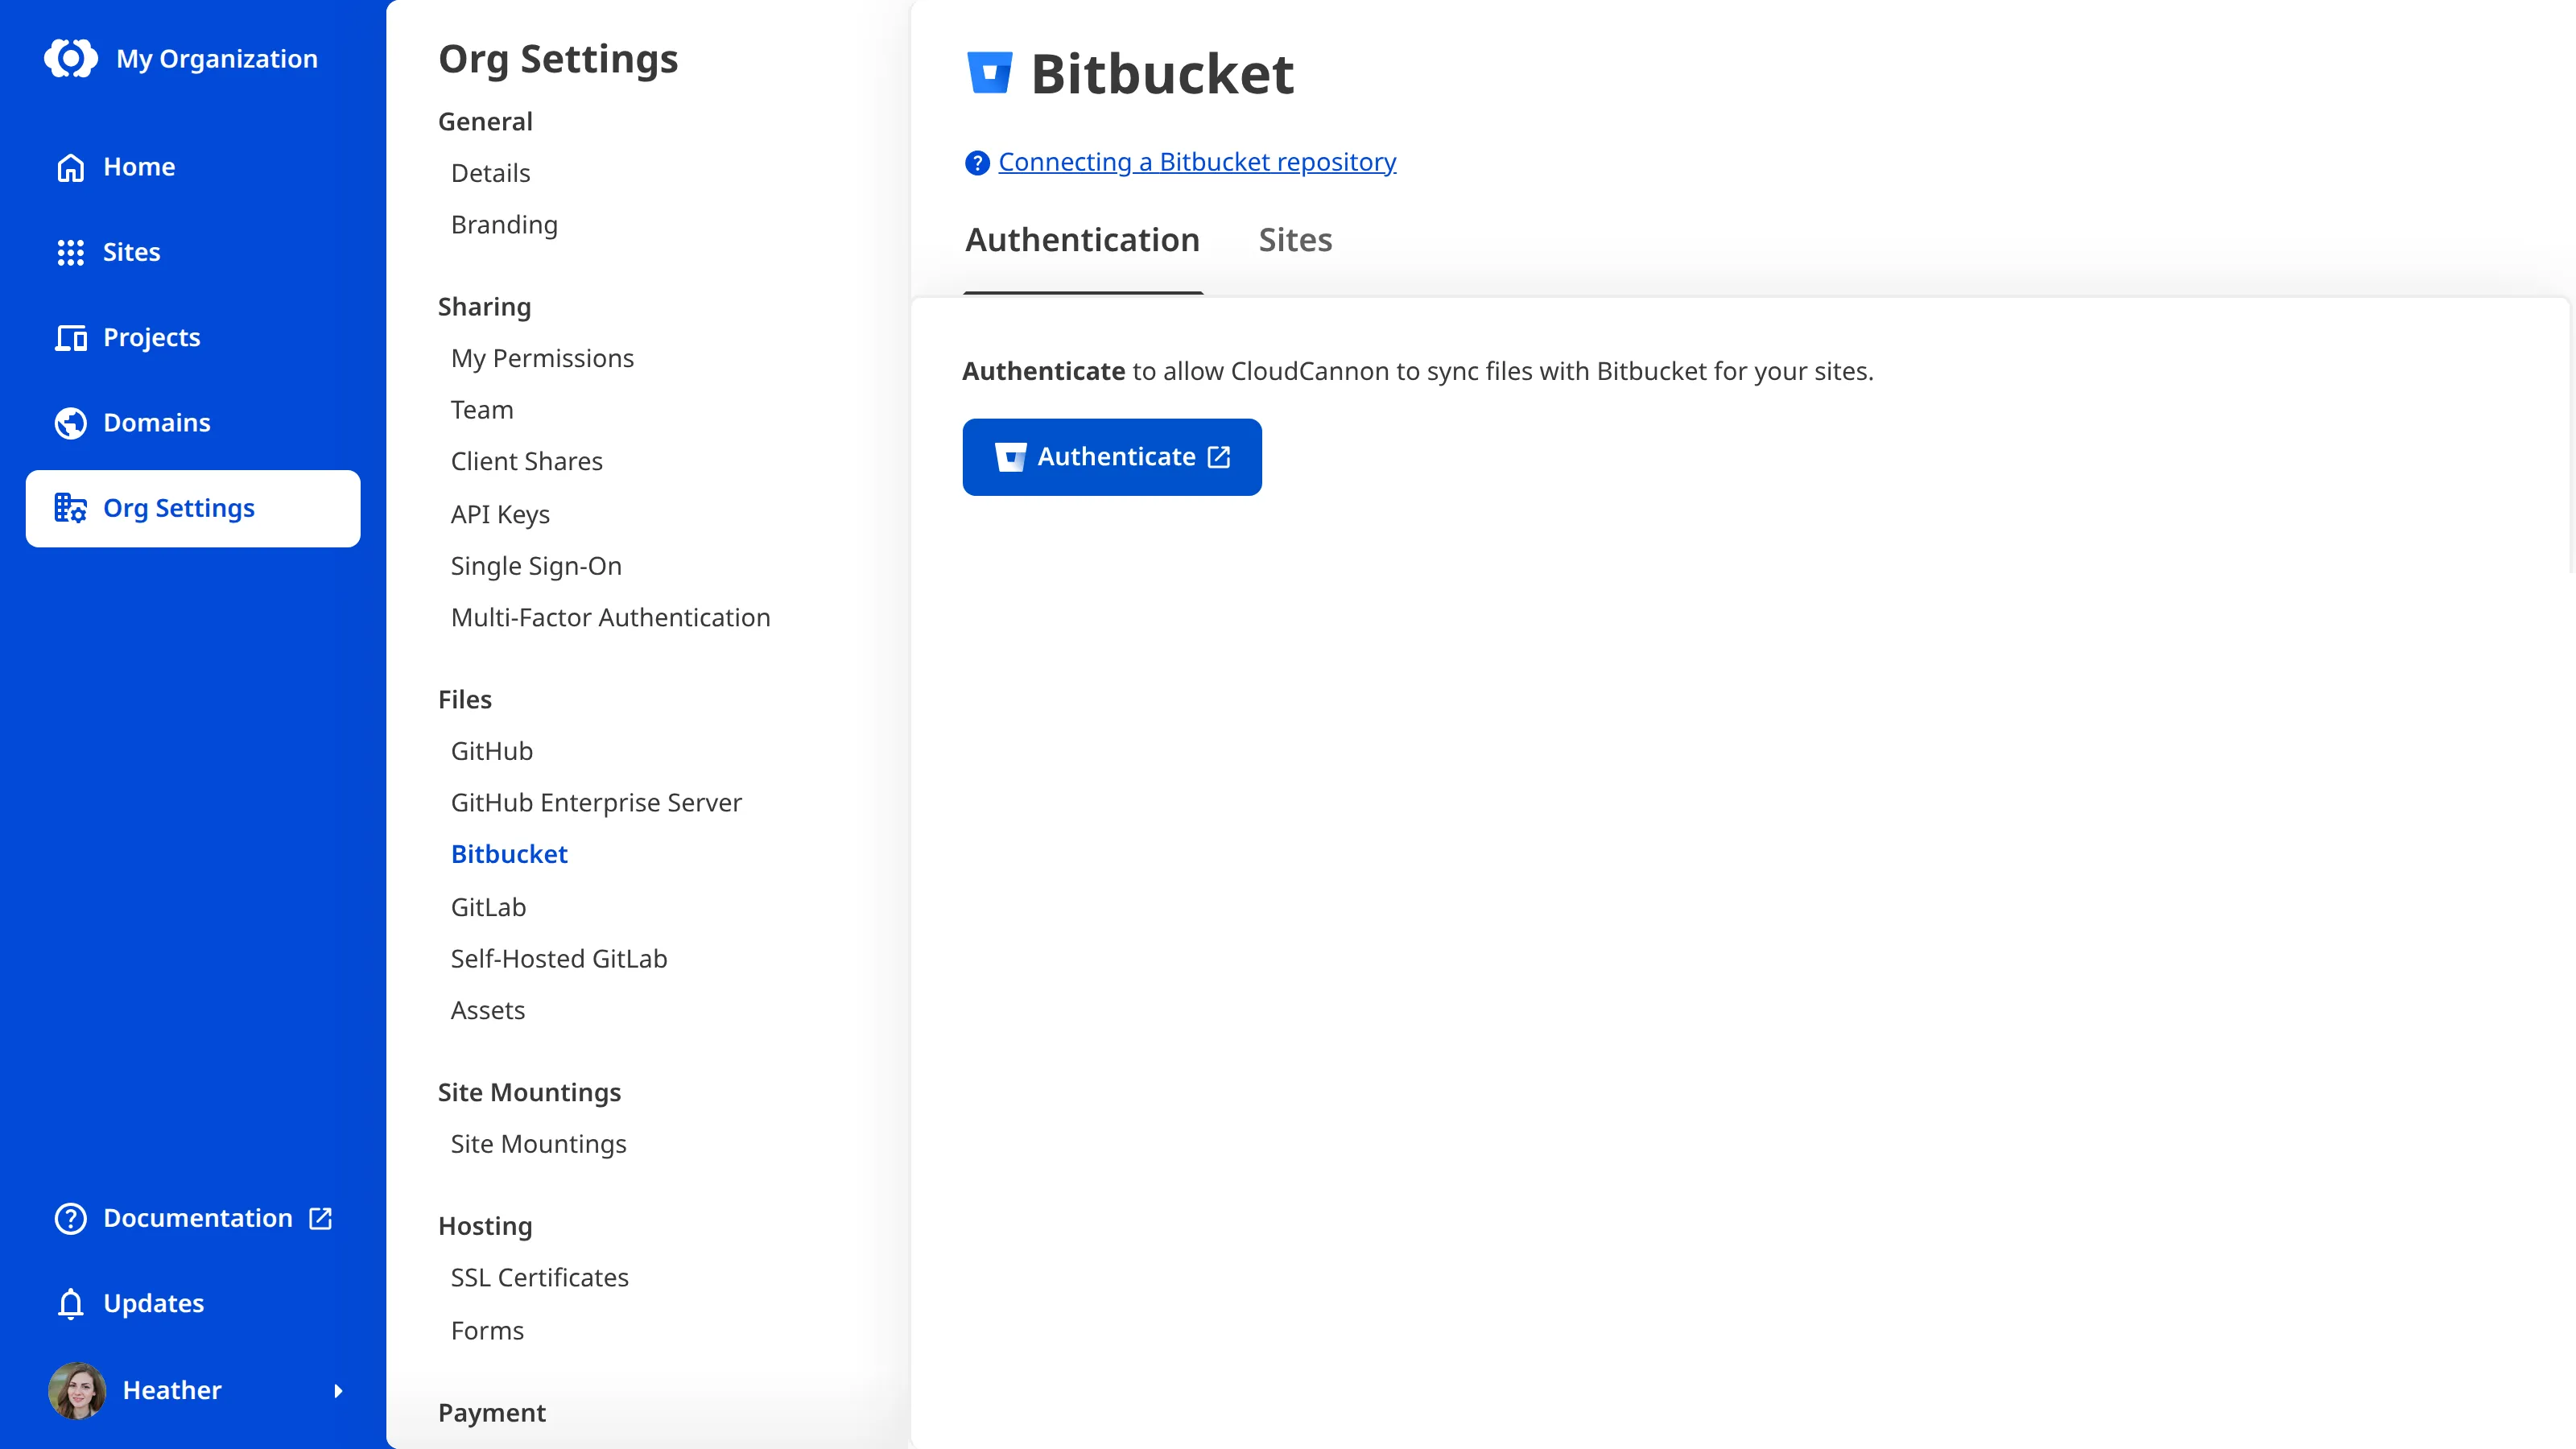Open Details under General
Viewport: 2576px width, 1449px height.
click(490, 173)
